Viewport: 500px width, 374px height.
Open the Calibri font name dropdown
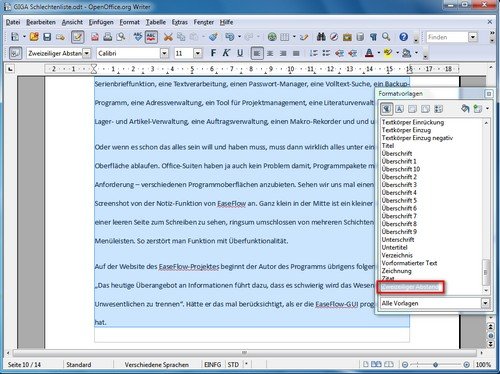click(x=164, y=53)
